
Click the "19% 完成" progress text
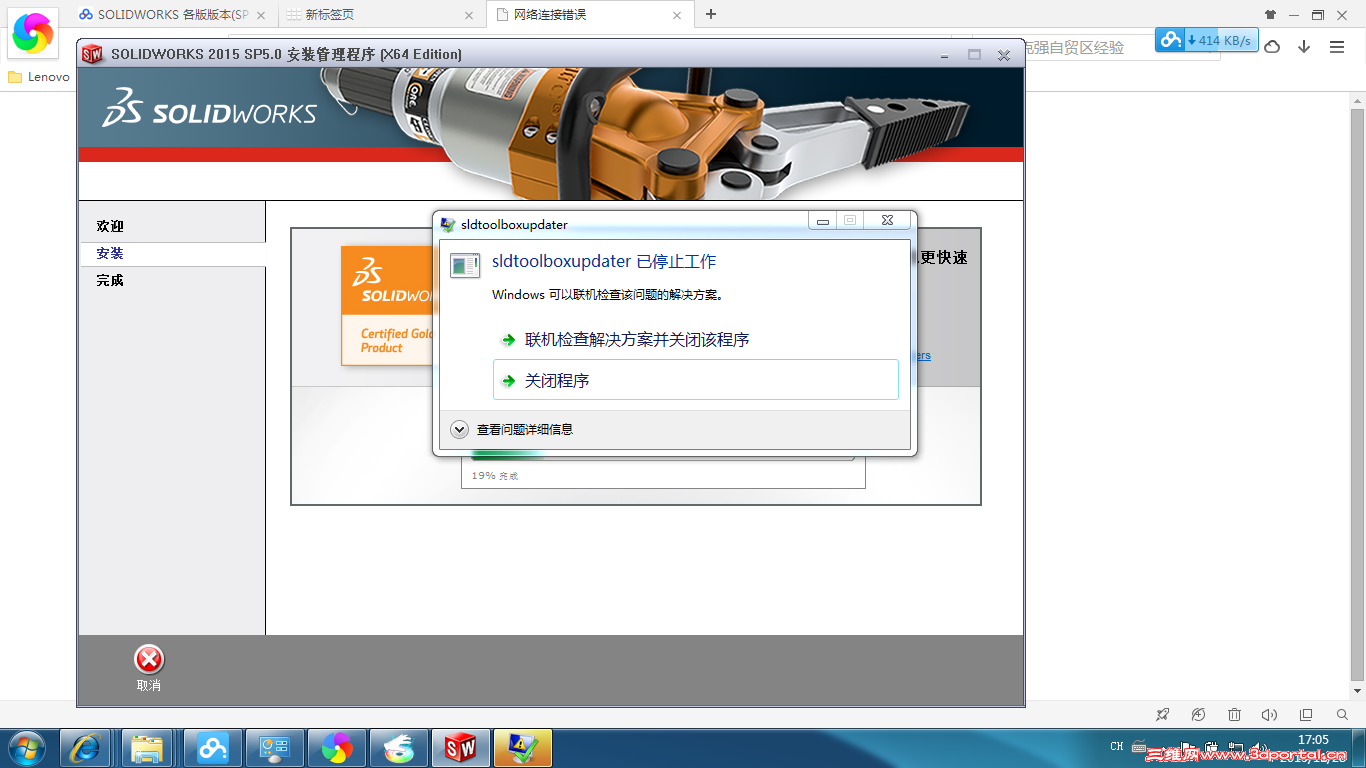pyautogui.click(x=495, y=476)
